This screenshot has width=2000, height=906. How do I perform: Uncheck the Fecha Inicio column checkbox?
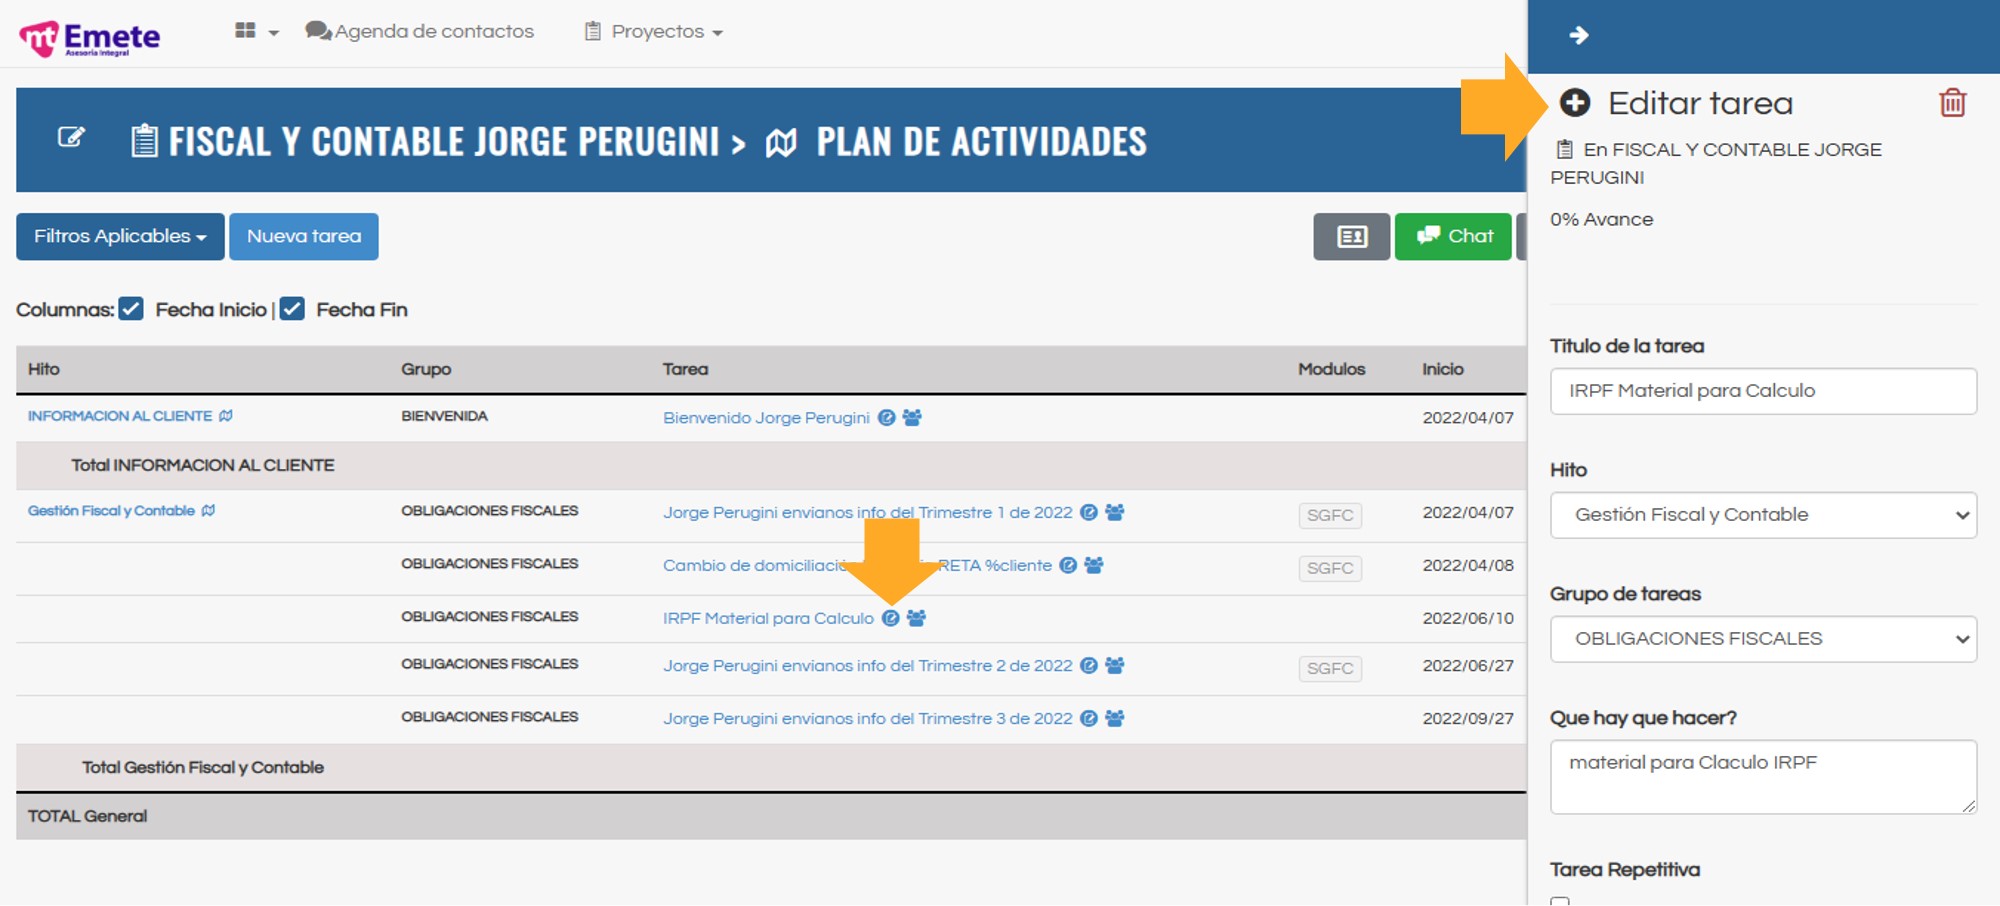[131, 309]
